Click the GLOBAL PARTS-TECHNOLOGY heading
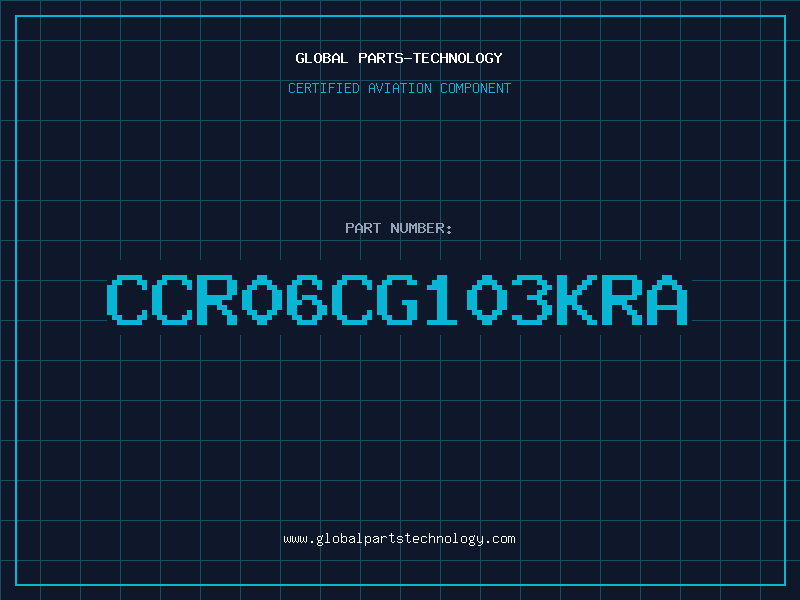This screenshot has height=600, width=800. pos(399,58)
